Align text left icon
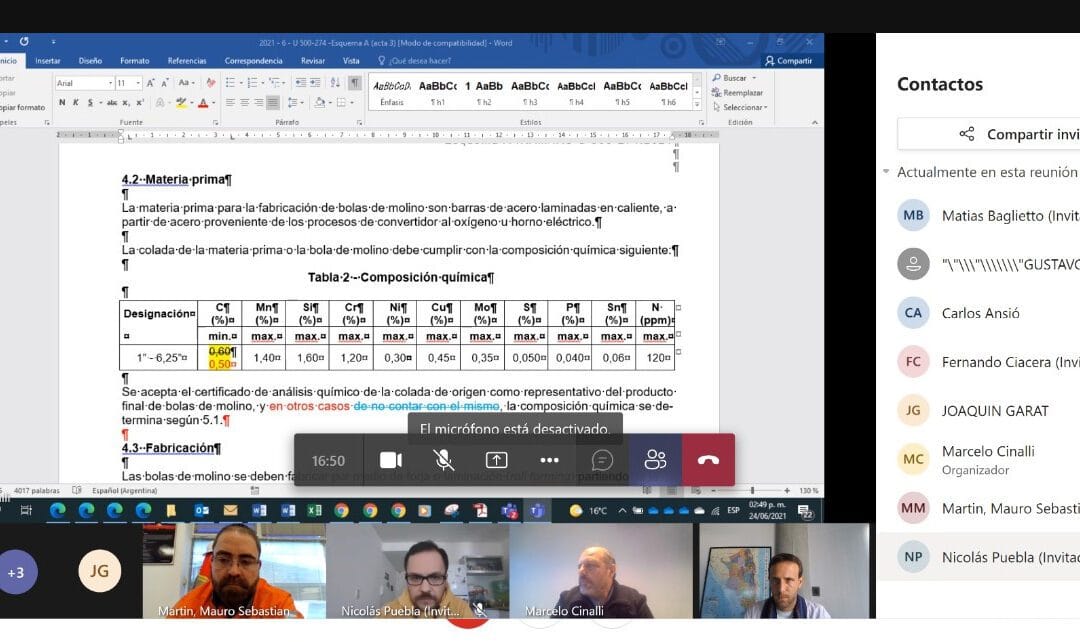 click(x=230, y=103)
